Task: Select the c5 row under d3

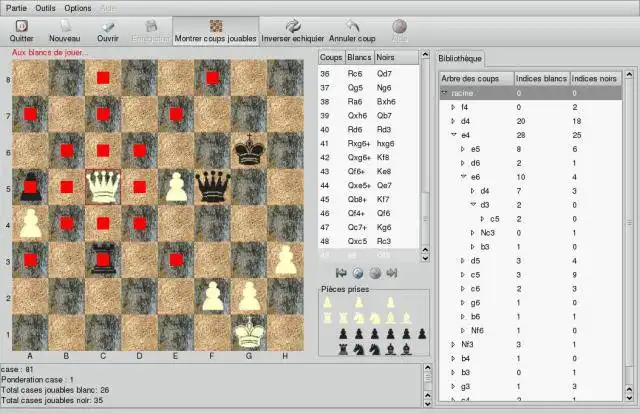Action: [531, 219]
